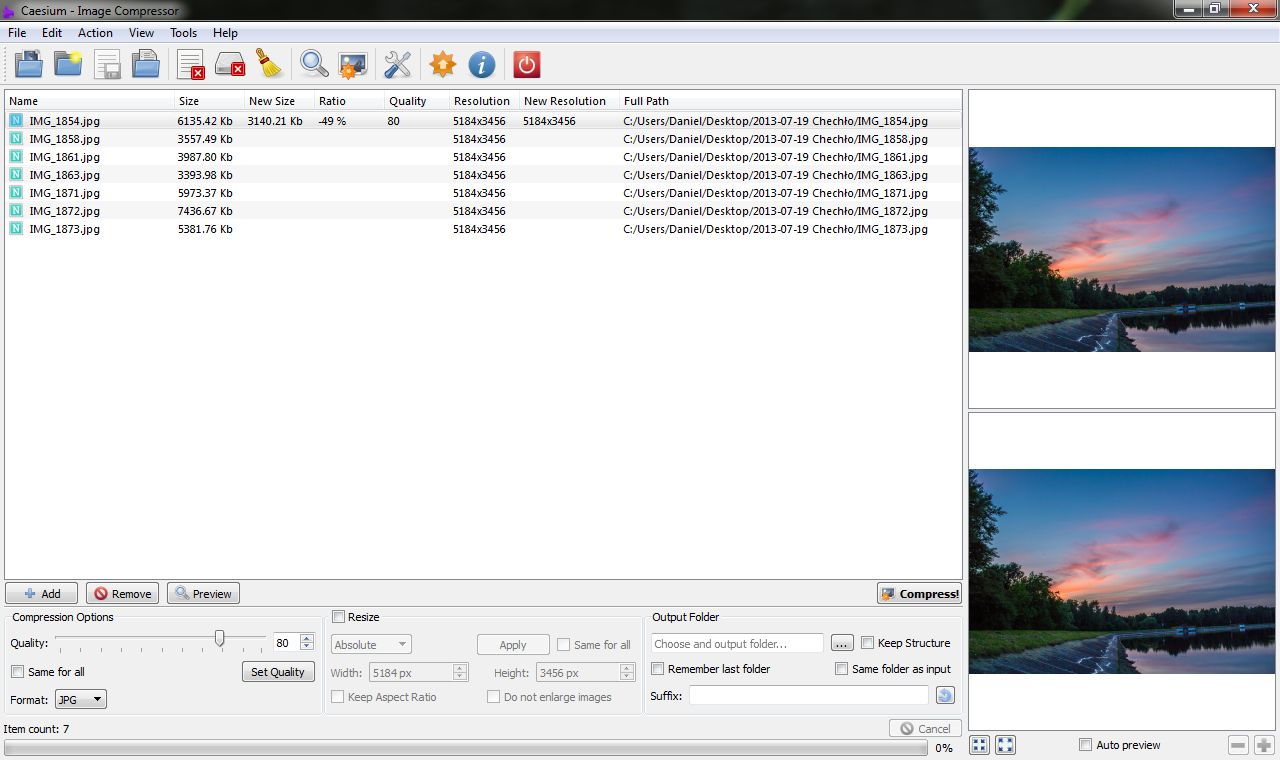Image resolution: width=1280 pixels, height=760 pixels.
Task: Select the IMG_1861.jpg row
Action: [483, 157]
